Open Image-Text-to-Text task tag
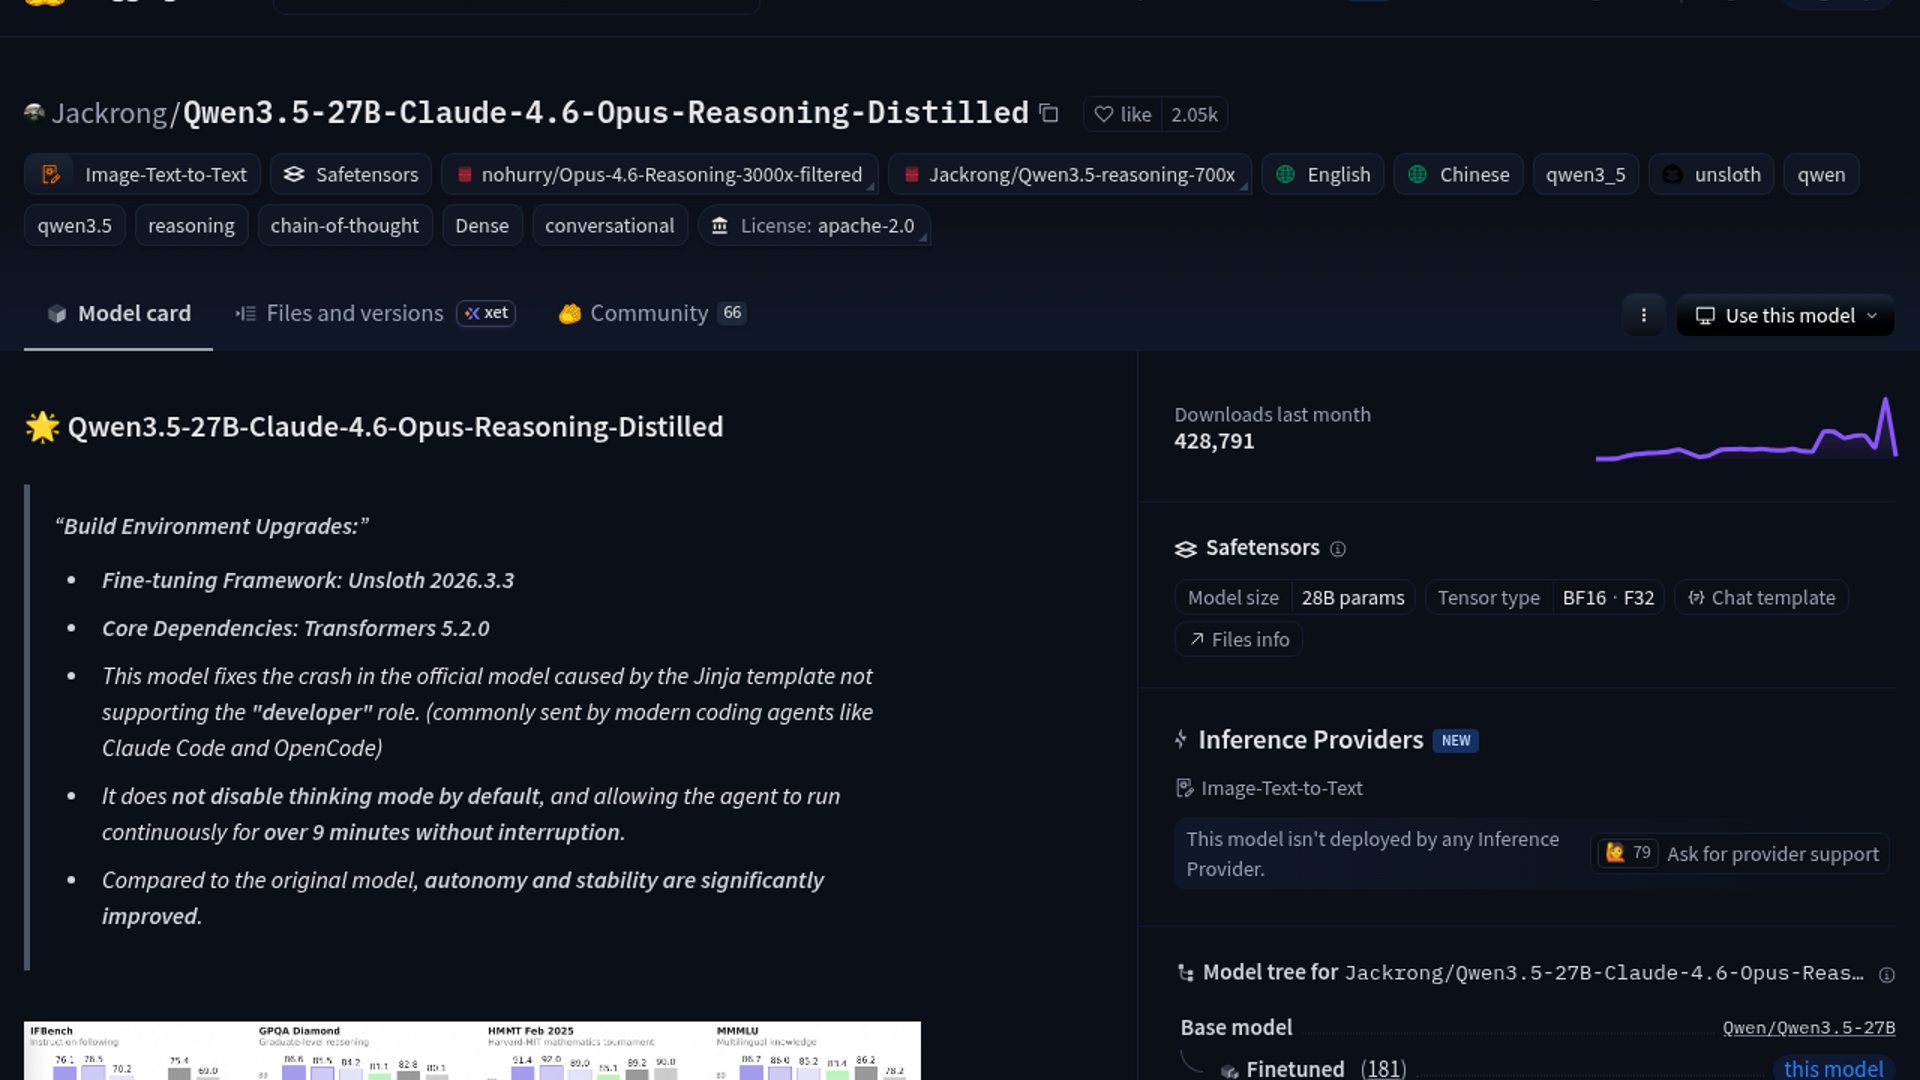The height and width of the screenshot is (1080, 1920). tap(143, 174)
